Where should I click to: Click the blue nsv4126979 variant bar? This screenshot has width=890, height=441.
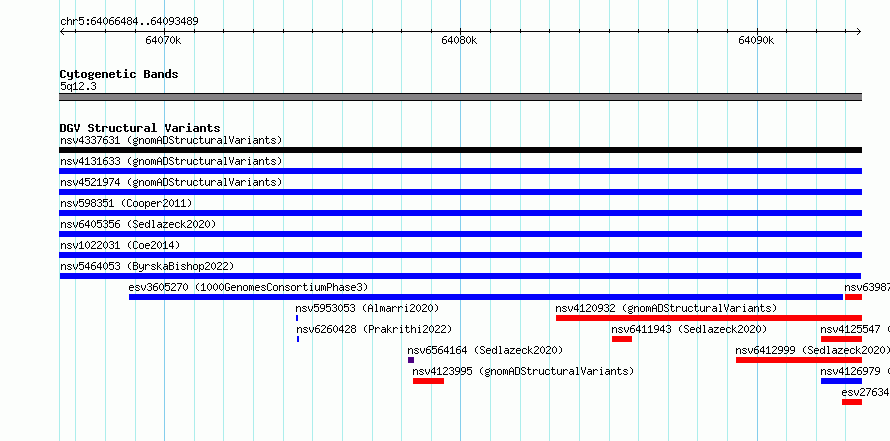tap(841, 381)
